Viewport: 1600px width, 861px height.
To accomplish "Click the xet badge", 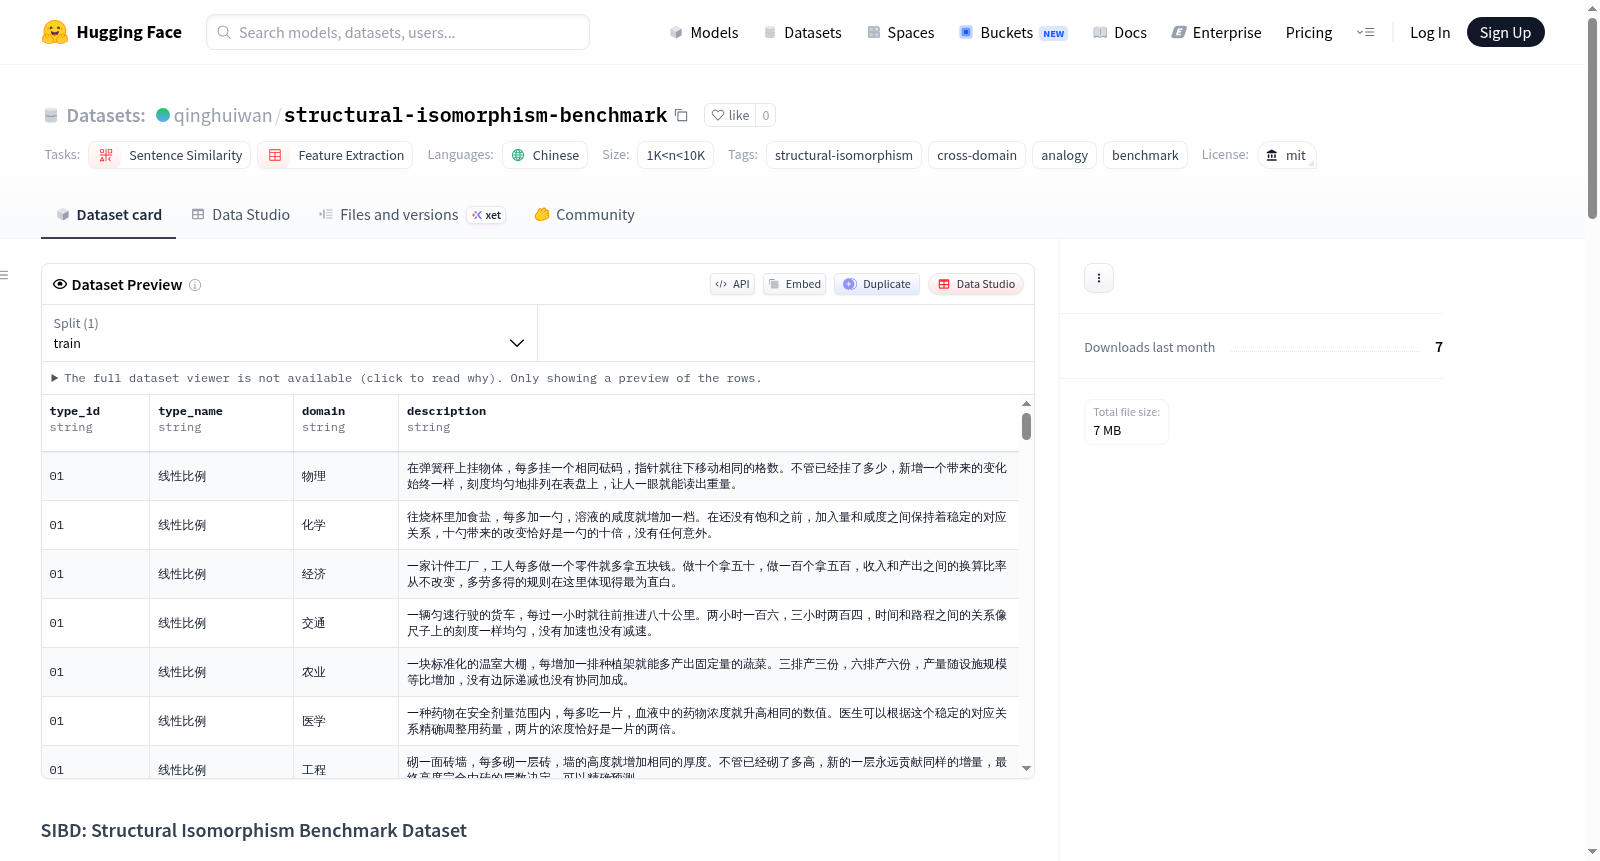I will [x=486, y=215].
